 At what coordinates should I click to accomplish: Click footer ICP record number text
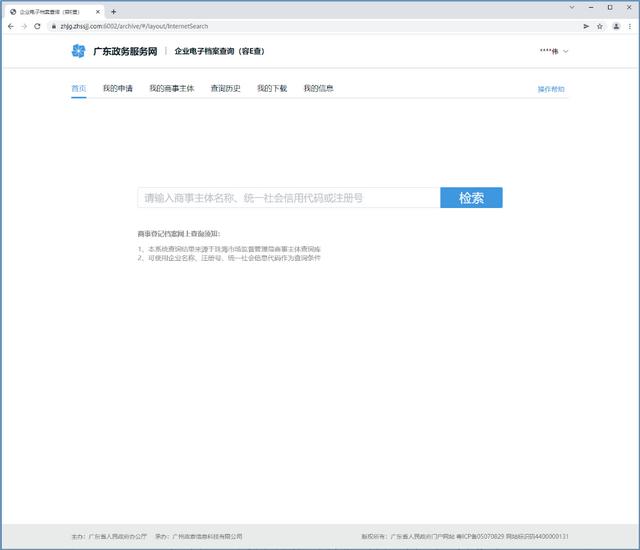(480, 536)
